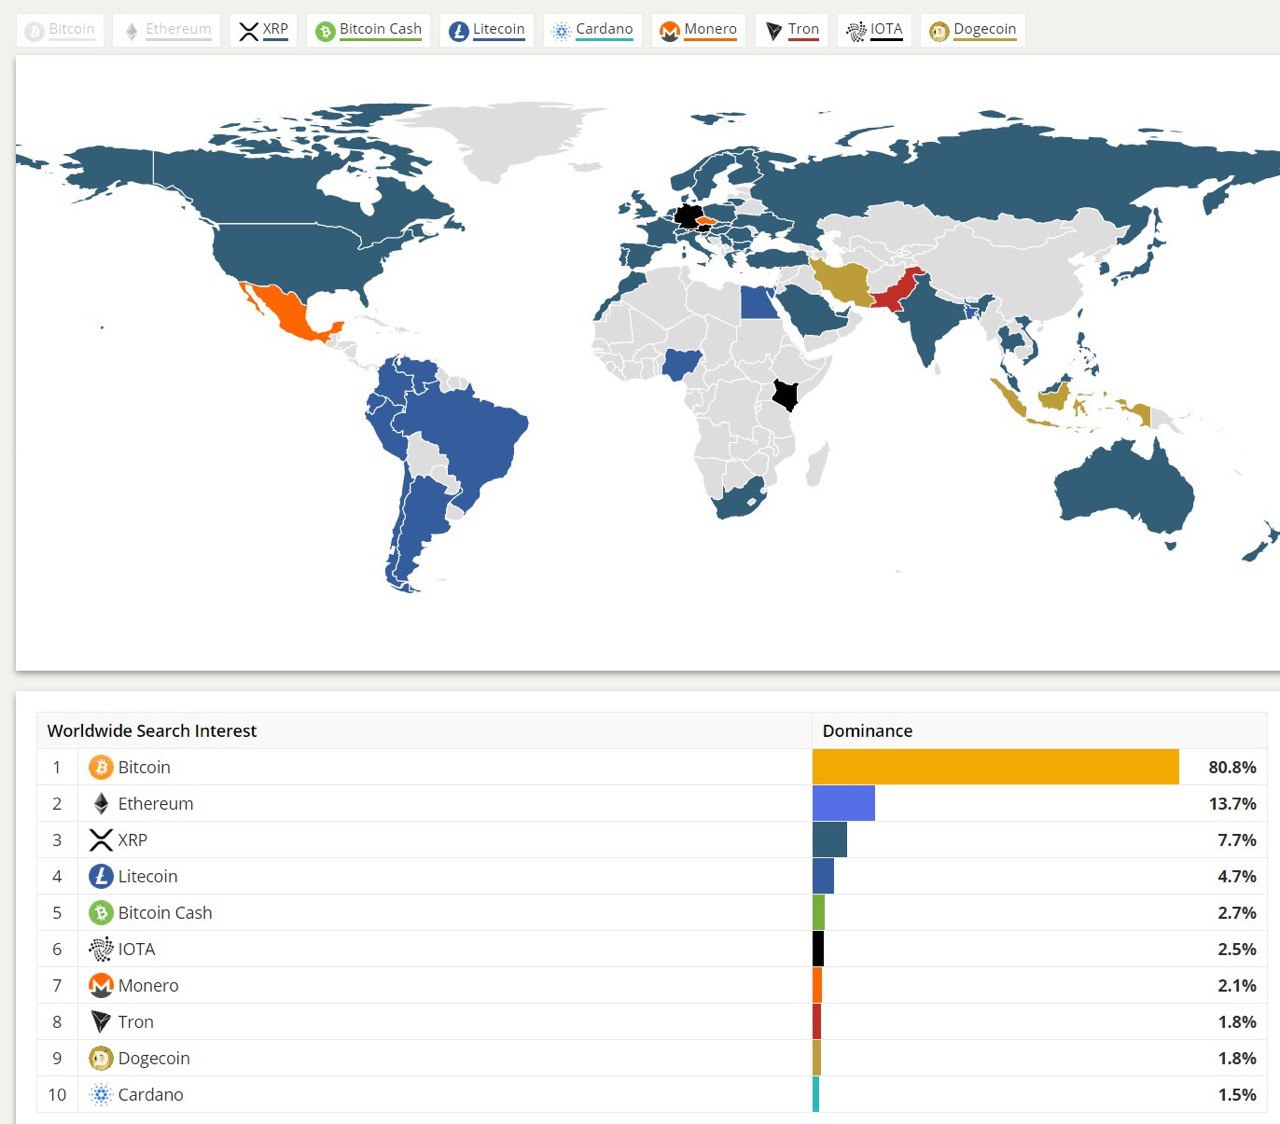
Task: Toggle Bitcoin Cash in the map legend
Action: pyautogui.click(x=368, y=31)
